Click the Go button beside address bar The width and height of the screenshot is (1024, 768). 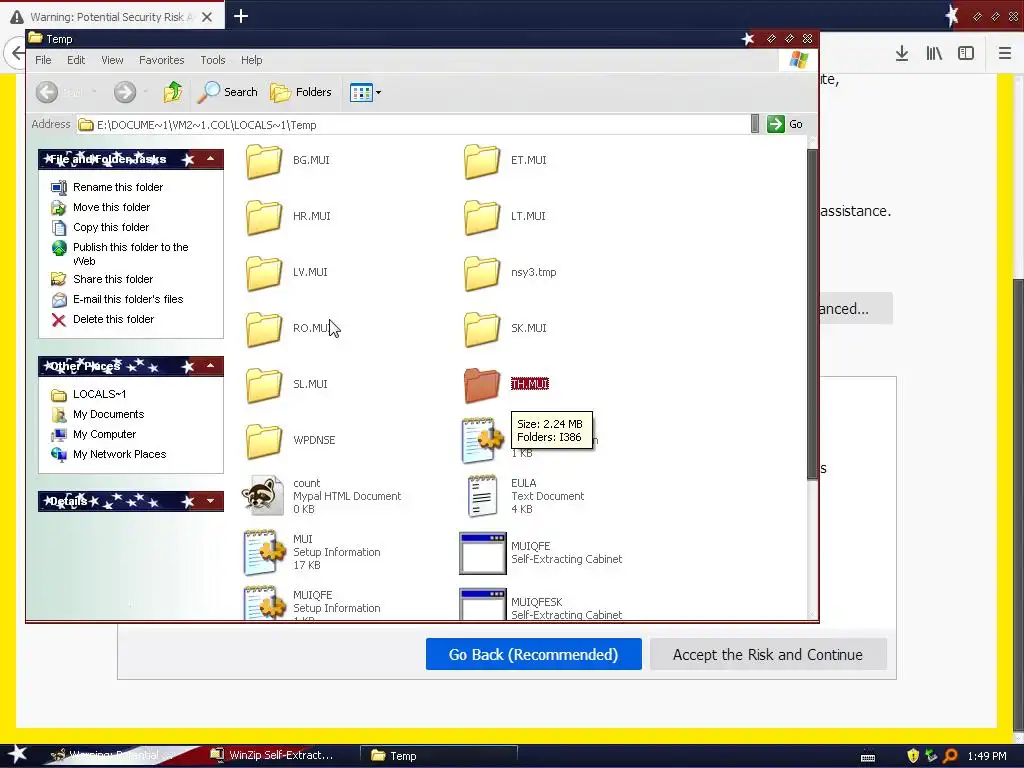point(786,124)
